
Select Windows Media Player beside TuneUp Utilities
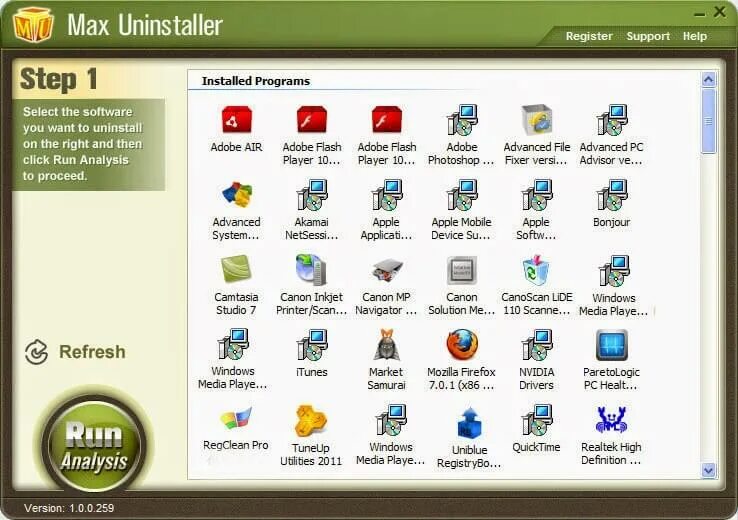391,436
